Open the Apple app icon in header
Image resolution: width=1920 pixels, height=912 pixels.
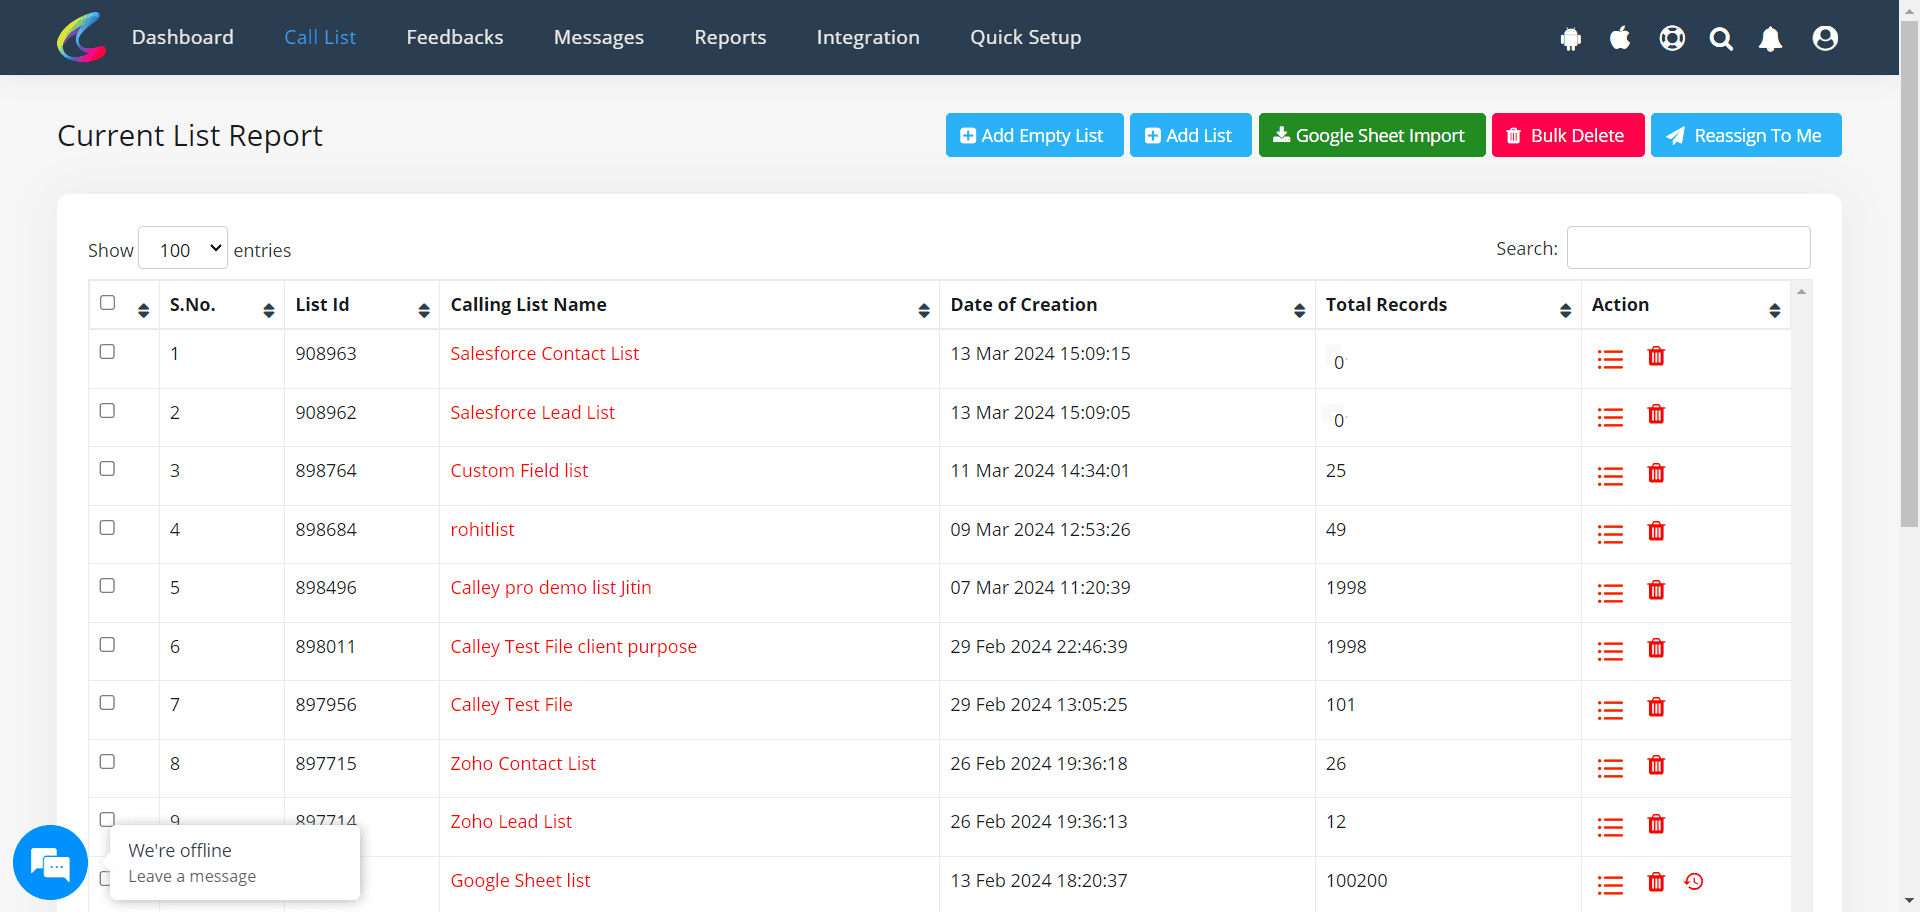1620,38
